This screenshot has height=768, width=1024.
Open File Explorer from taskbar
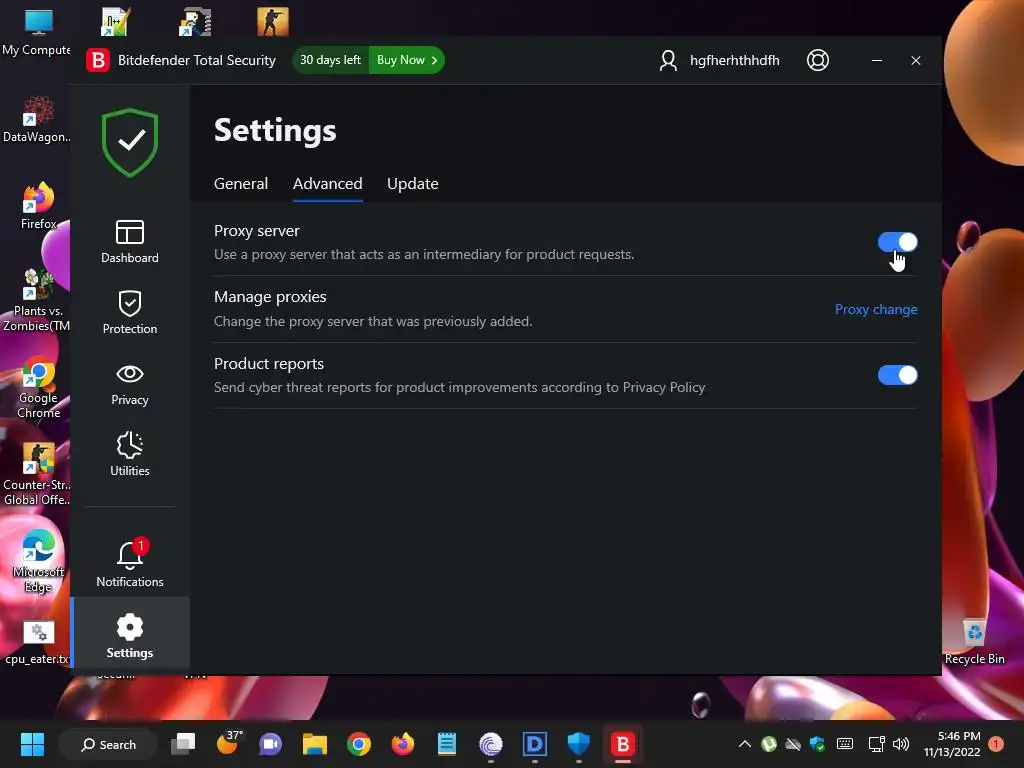point(315,744)
